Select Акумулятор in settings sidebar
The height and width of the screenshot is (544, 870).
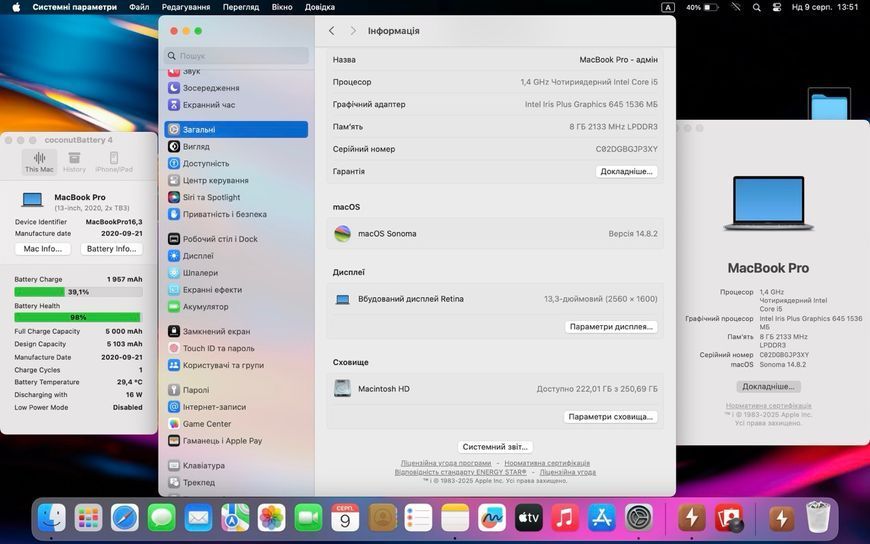pyautogui.click(x=236, y=306)
